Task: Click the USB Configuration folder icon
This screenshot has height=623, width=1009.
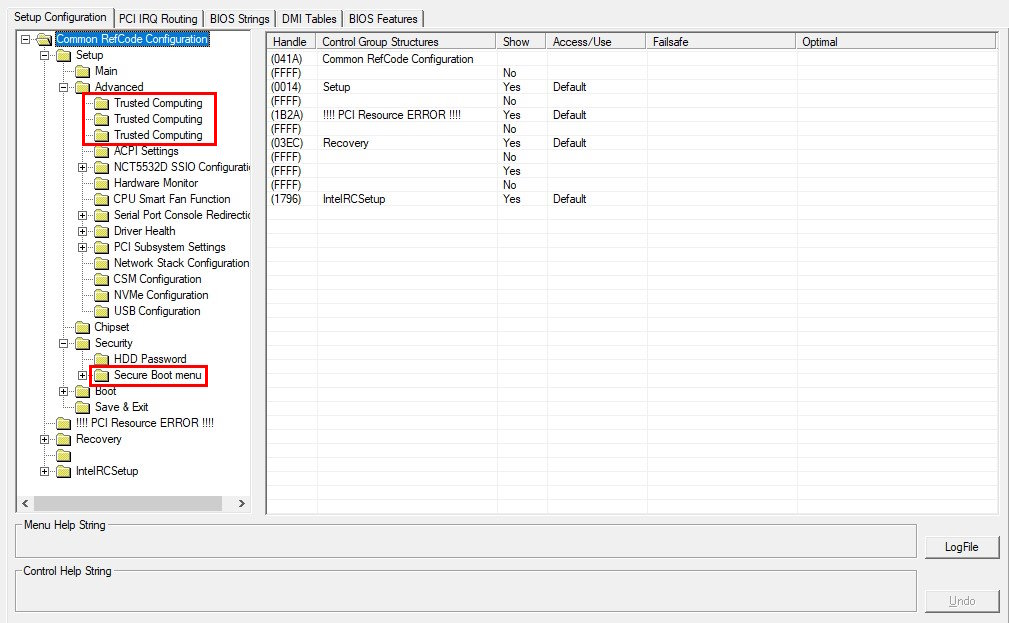Action: point(101,311)
